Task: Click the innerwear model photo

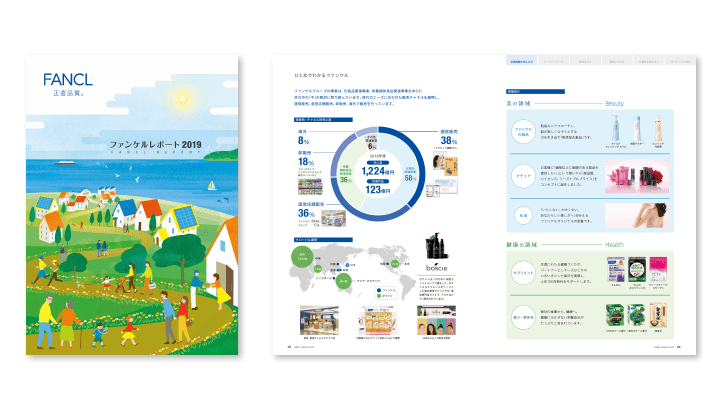Action: click(637, 215)
